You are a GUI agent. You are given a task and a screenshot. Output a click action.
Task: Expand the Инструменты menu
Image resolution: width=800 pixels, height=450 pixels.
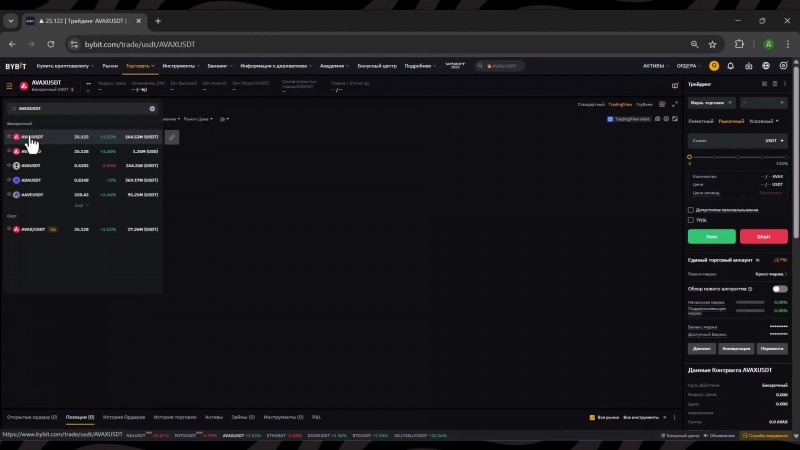181,66
